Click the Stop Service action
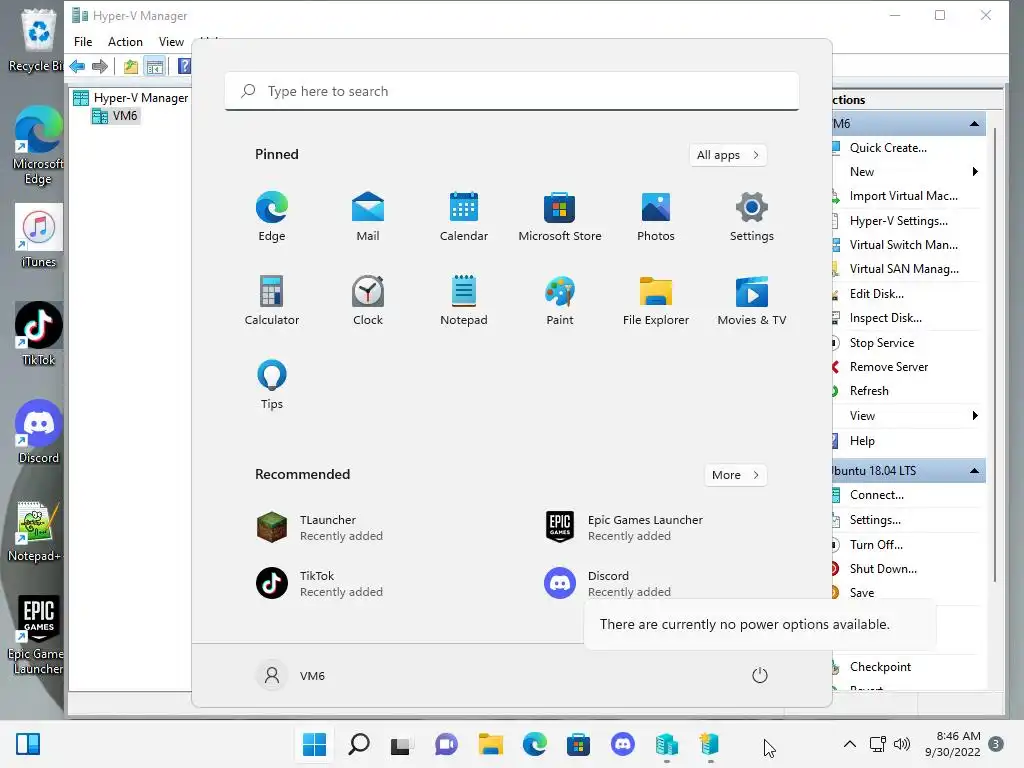Viewport: 1024px width, 768px height. (882, 343)
